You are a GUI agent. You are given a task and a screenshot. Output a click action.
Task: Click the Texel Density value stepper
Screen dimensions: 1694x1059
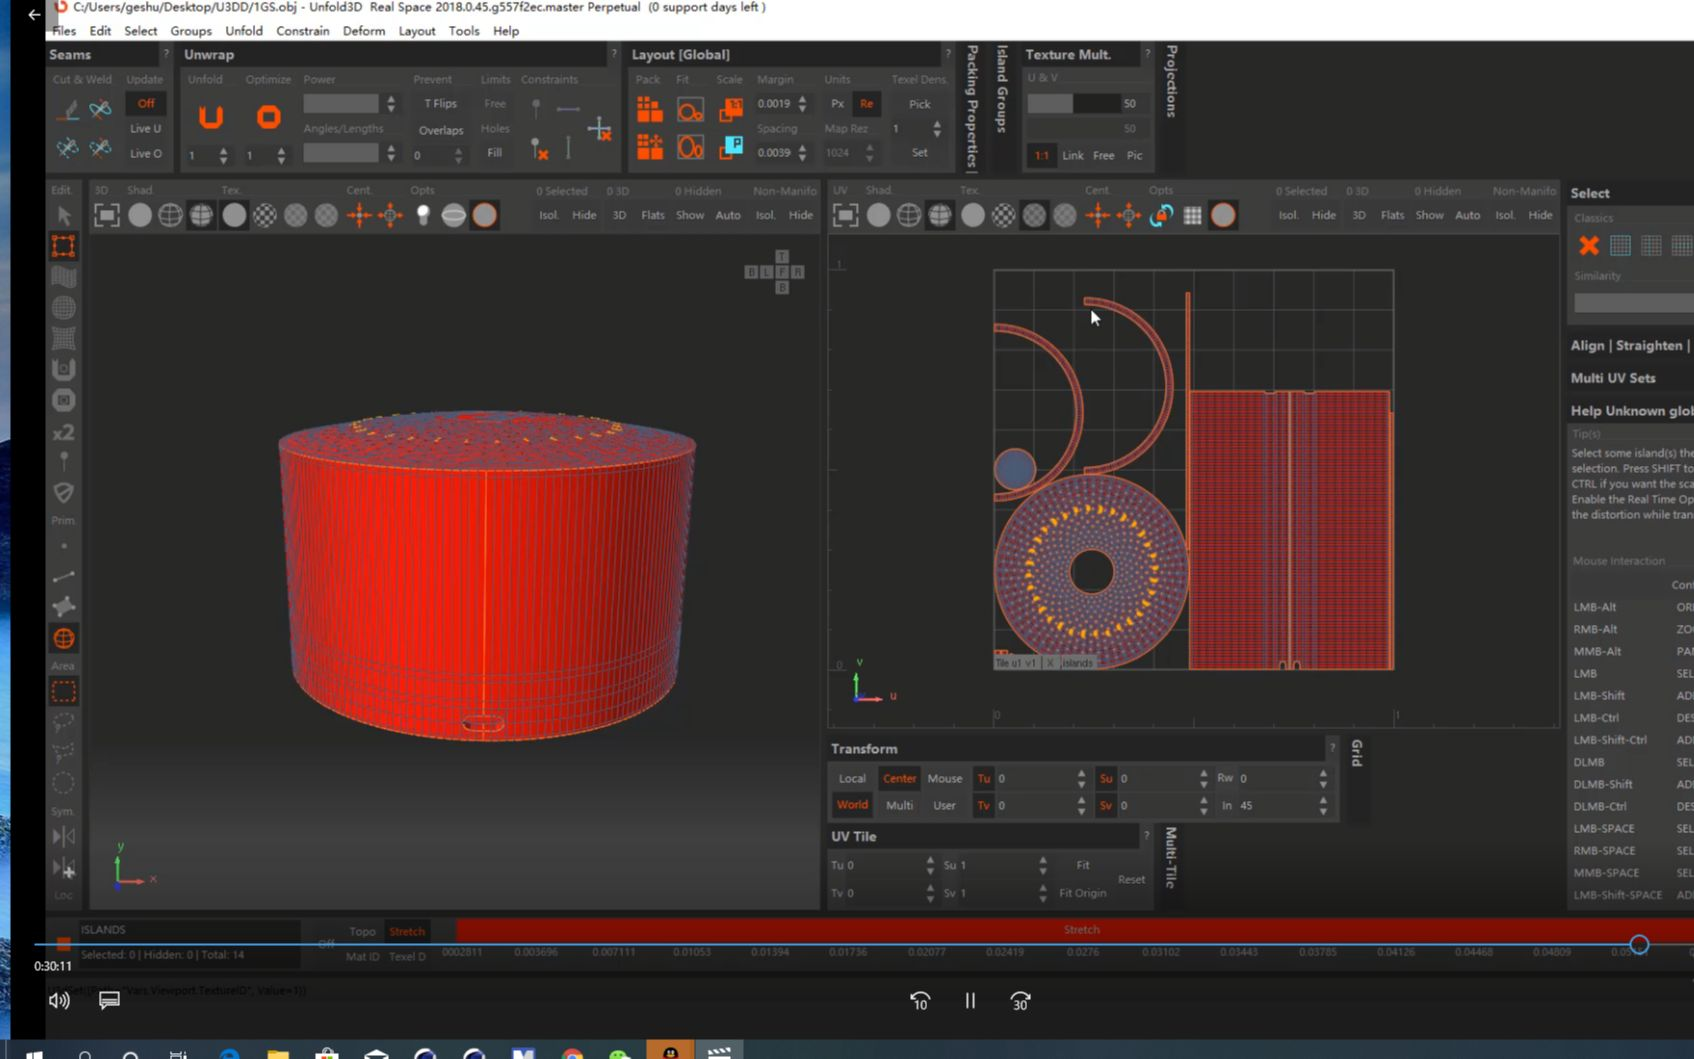tap(937, 128)
